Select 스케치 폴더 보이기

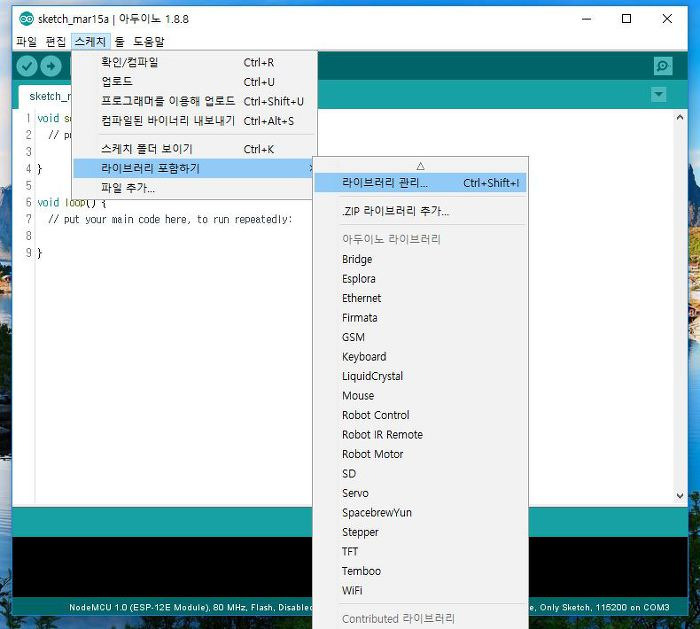click(x=195, y=149)
